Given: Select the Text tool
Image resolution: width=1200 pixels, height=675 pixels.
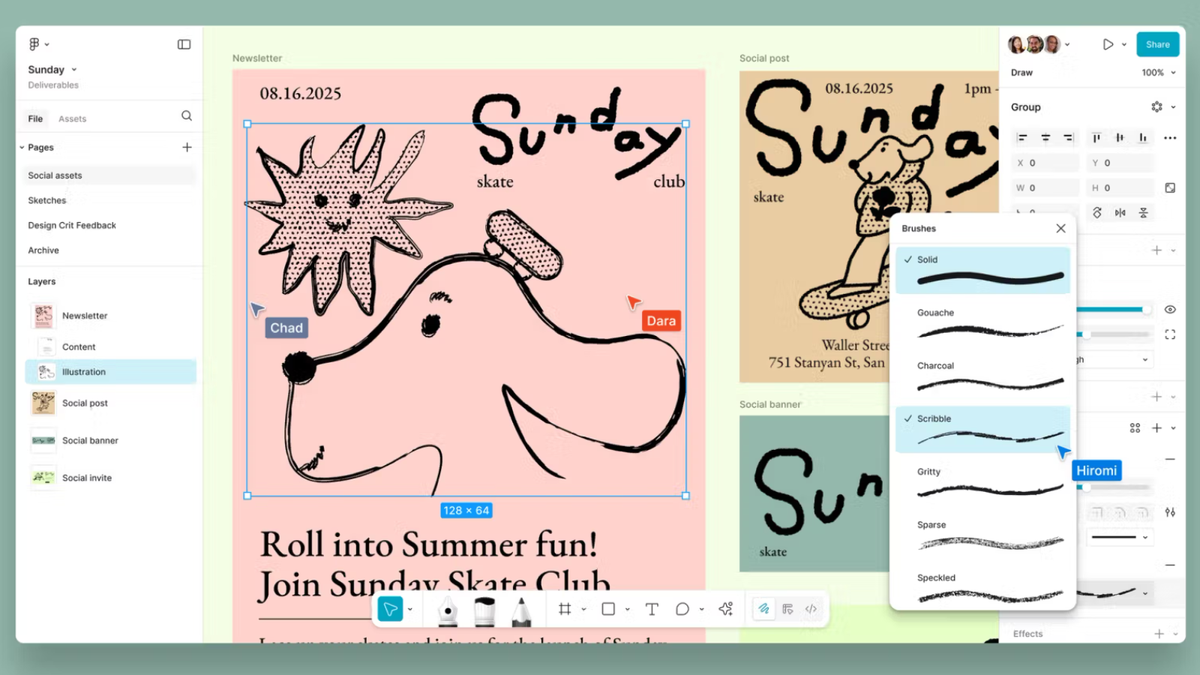Looking at the screenshot, I should [x=651, y=608].
